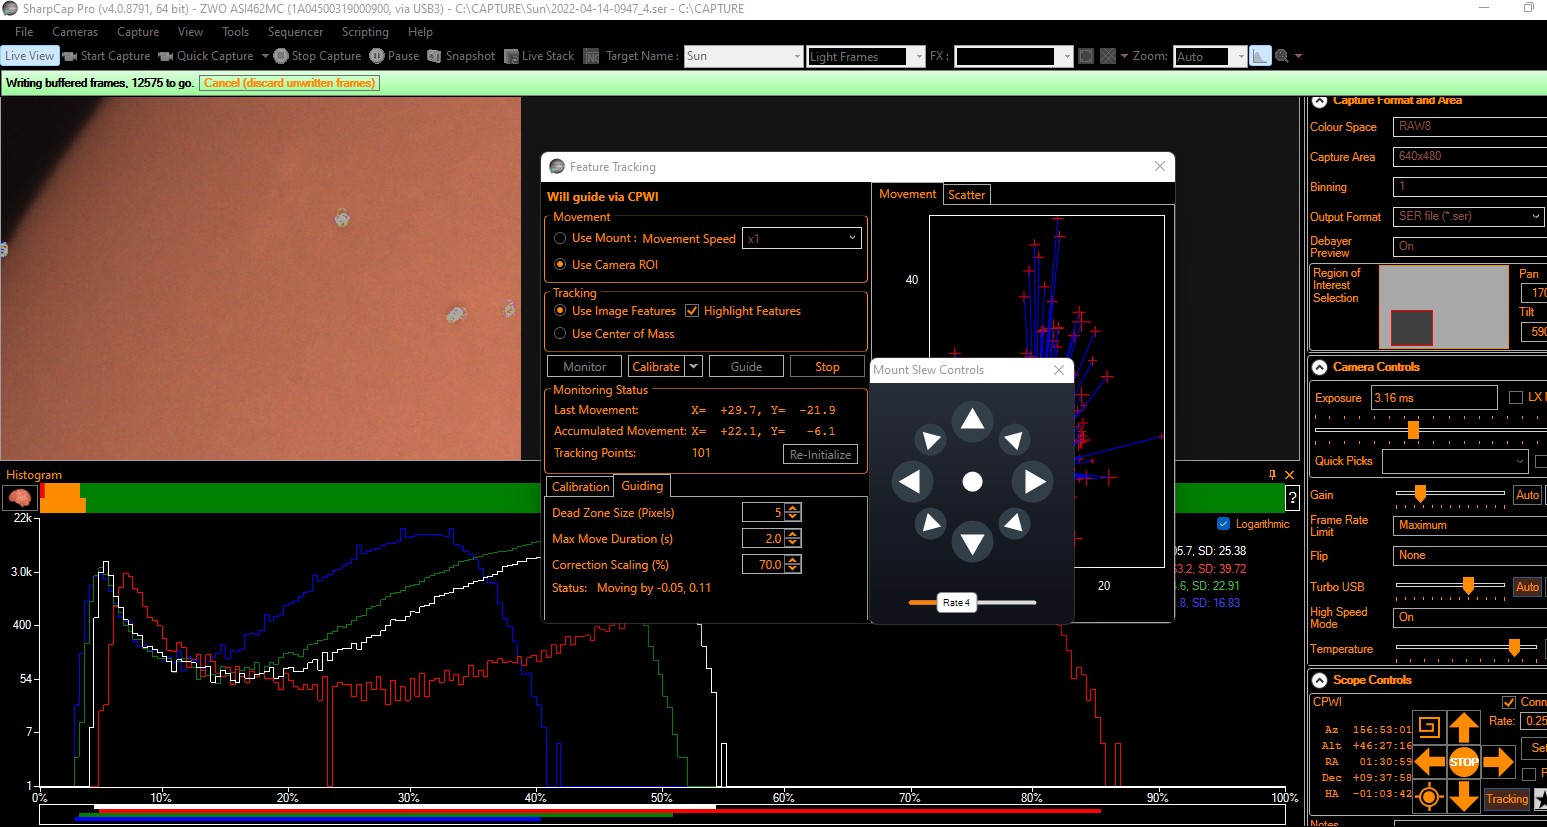Click the Start Capture toolbar button
Screen dimensions: 1547x827
coord(106,56)
